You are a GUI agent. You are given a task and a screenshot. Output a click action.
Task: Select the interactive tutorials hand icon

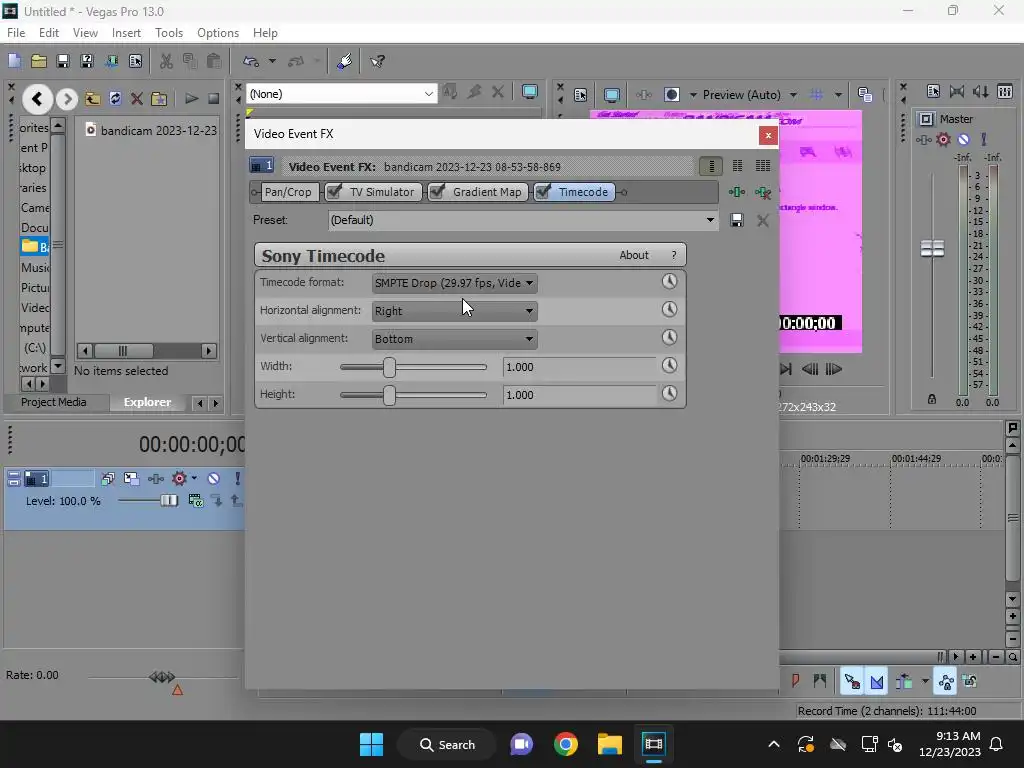click(x=344, y=61)
